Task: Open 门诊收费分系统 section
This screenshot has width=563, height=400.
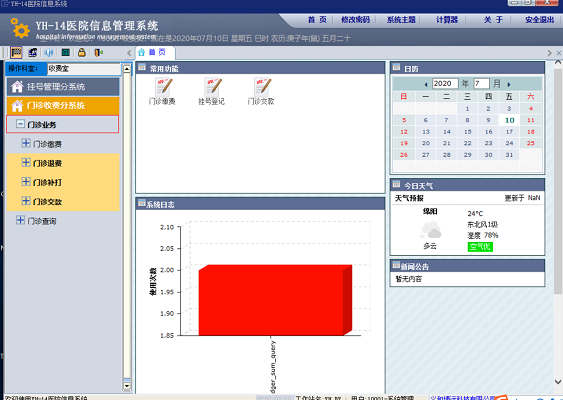Action: tap(63, 106)
